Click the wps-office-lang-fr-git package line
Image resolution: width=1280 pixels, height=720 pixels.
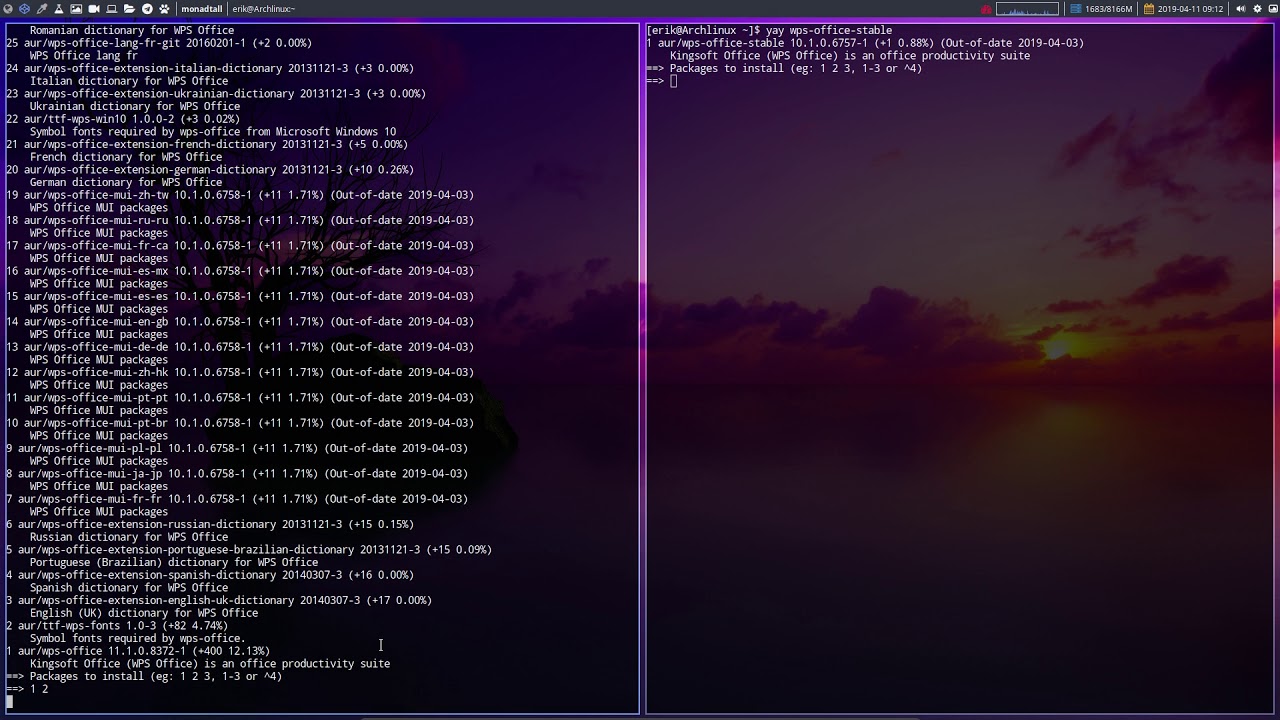159,43
